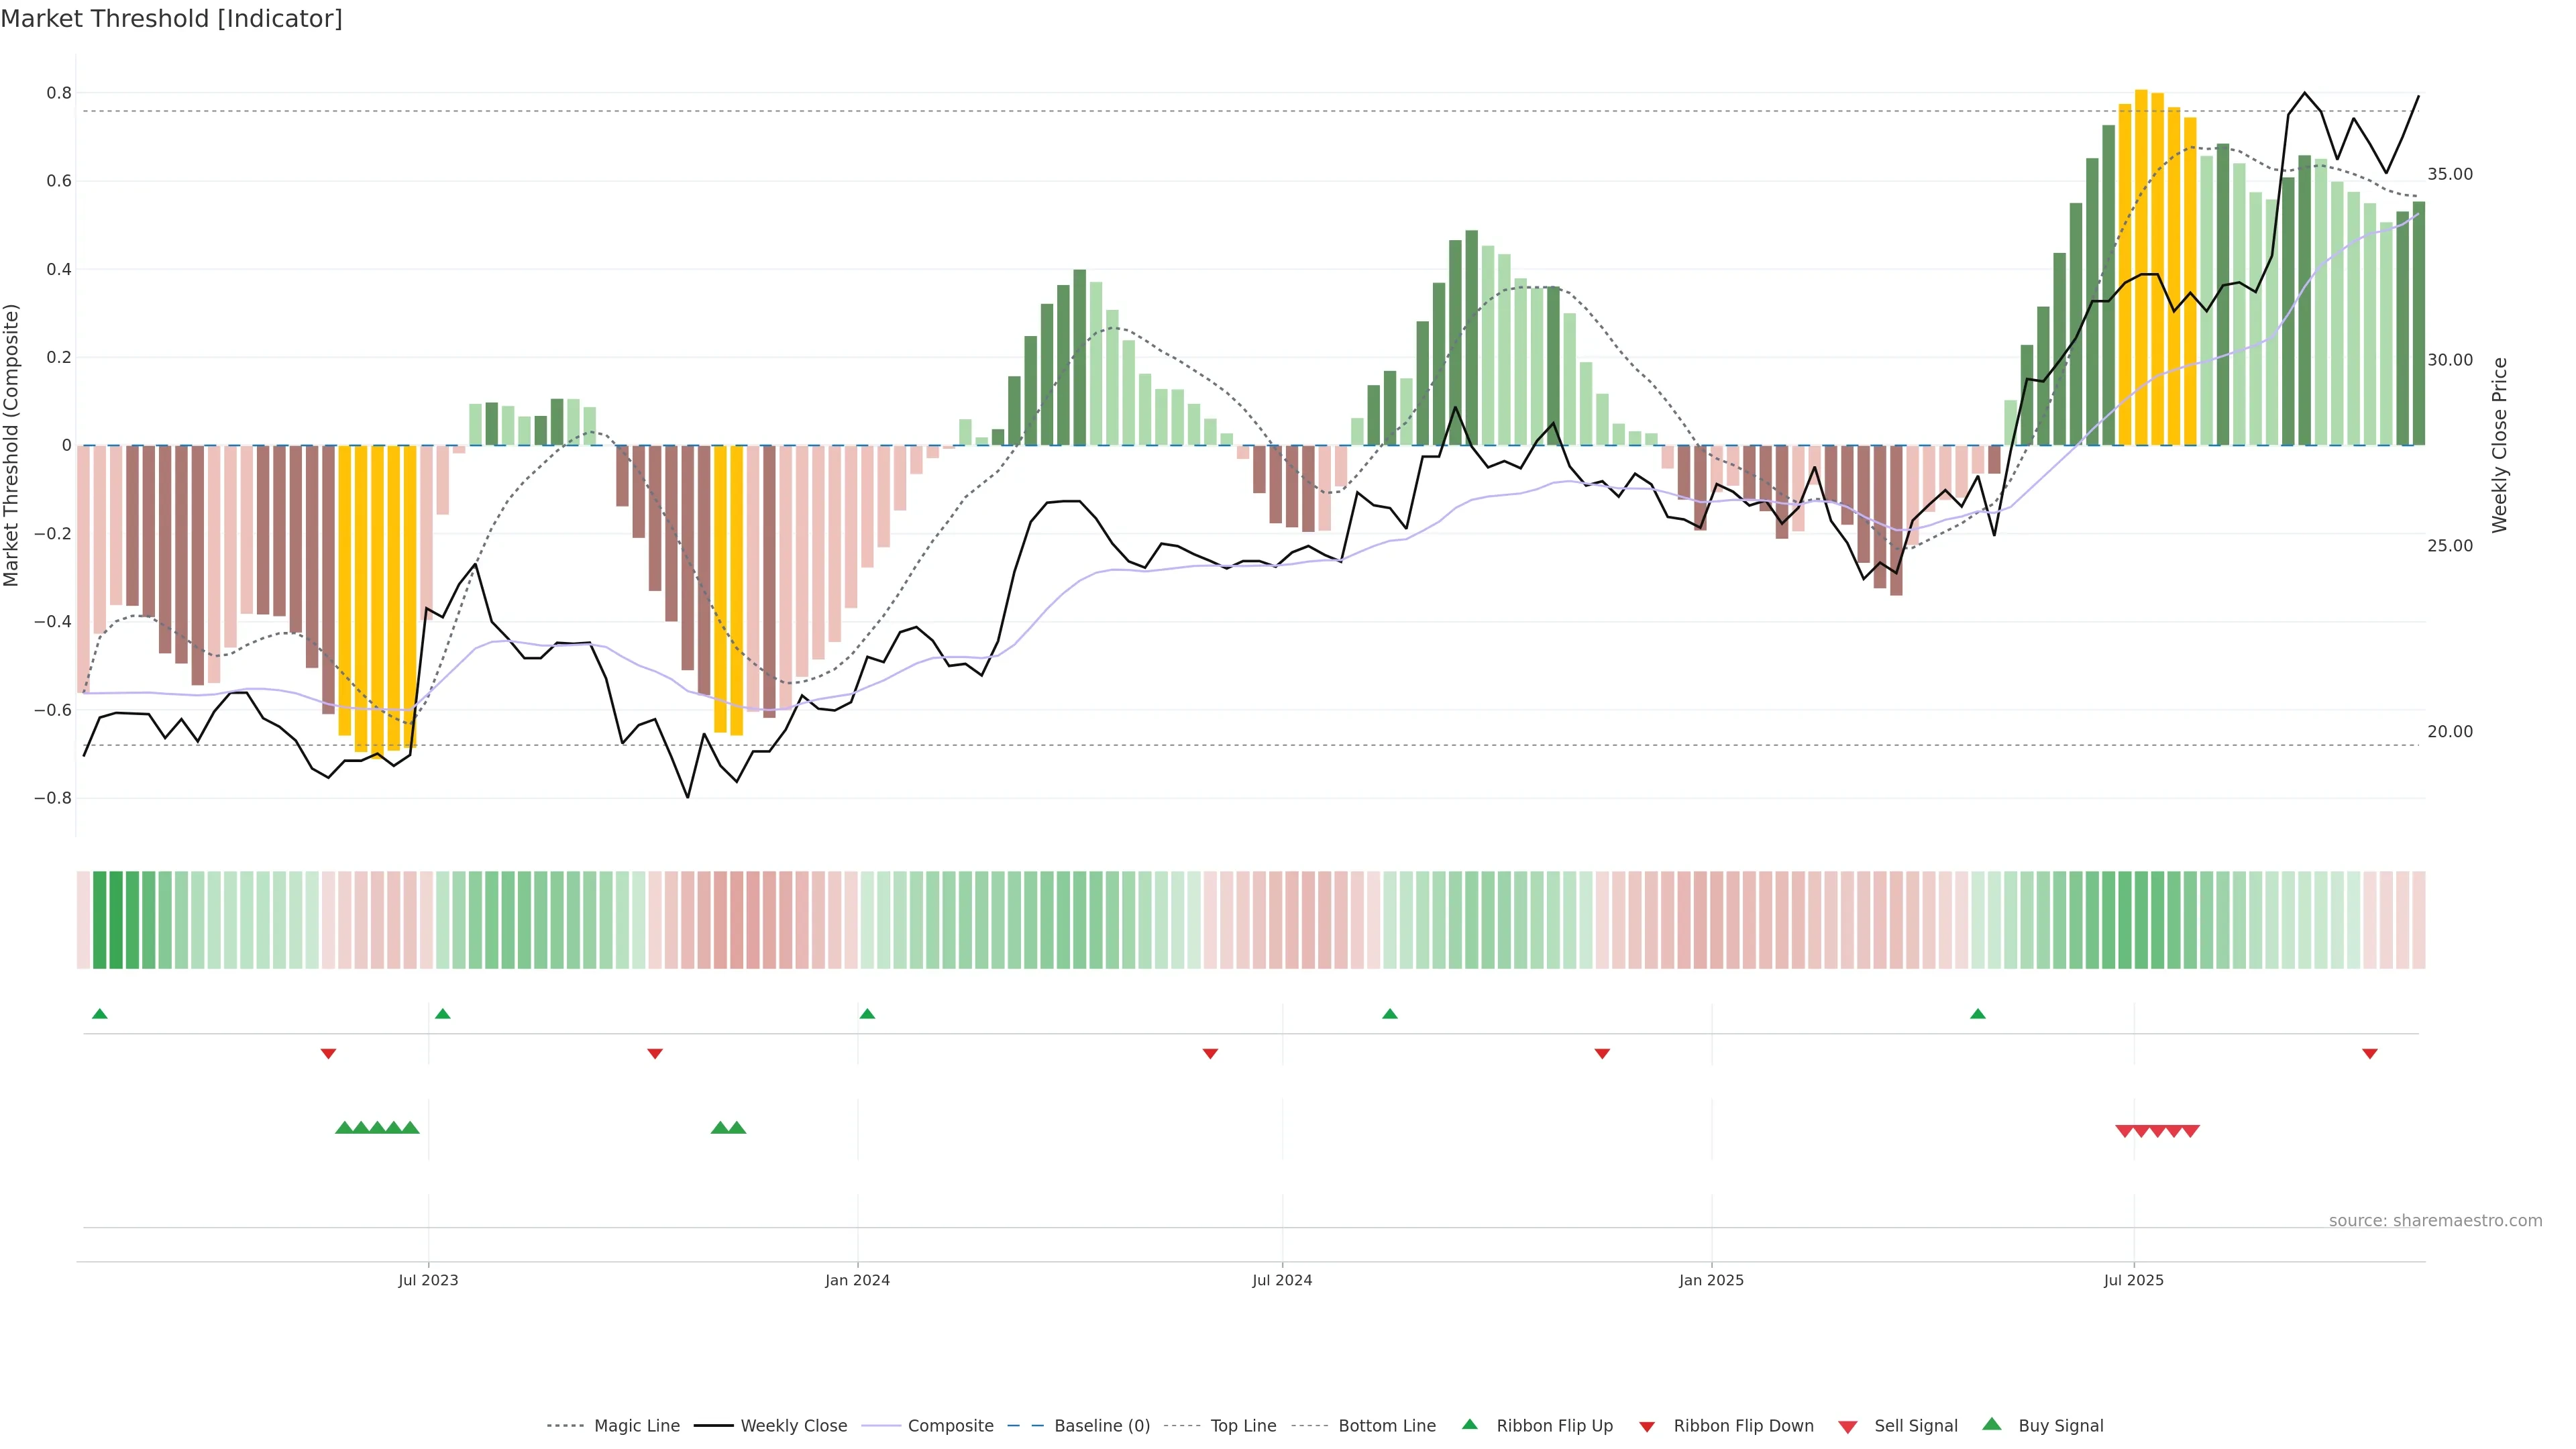Click Sell Signal legend marker
This screenshot has width=2576, height=1449.
[x=1847, y=1427]
